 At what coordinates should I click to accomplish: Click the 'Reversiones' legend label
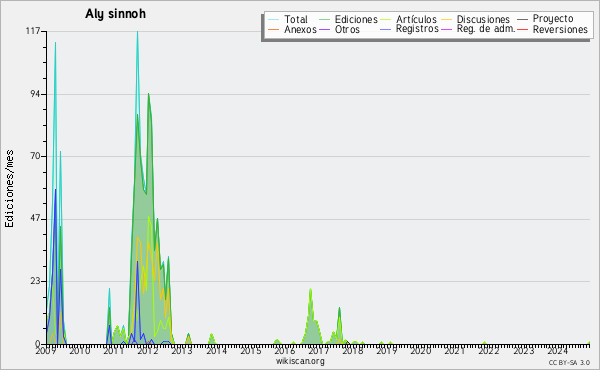[560, 29]
